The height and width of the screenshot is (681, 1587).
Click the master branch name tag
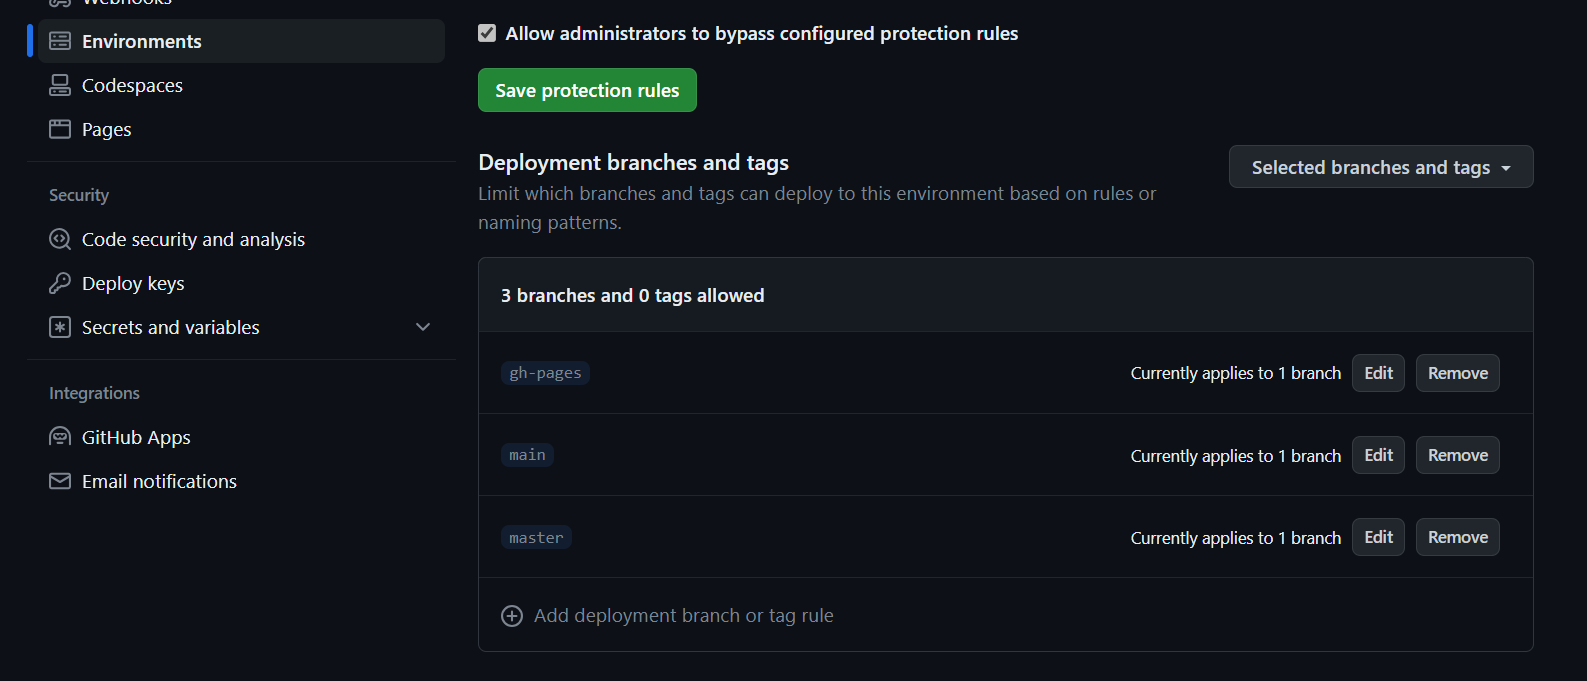(x=536, y=538)
